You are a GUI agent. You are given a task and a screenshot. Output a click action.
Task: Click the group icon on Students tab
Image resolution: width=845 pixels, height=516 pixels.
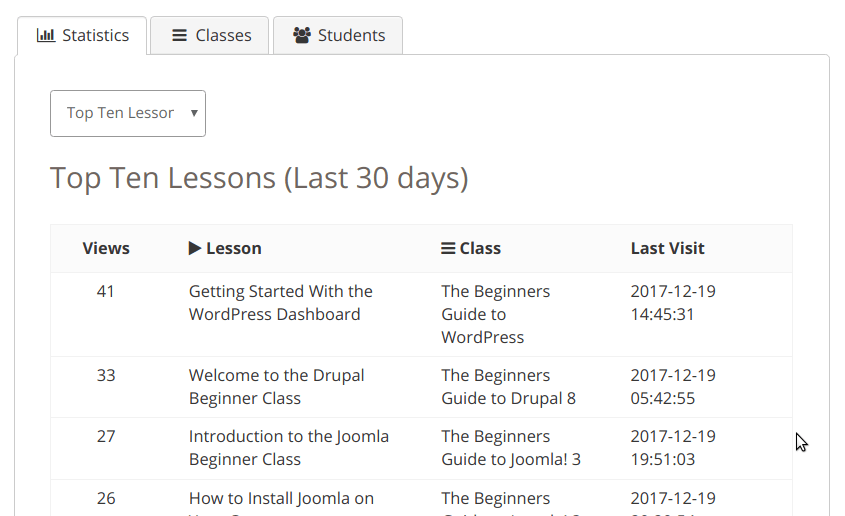pyautogui.click(x=302, y=35)
